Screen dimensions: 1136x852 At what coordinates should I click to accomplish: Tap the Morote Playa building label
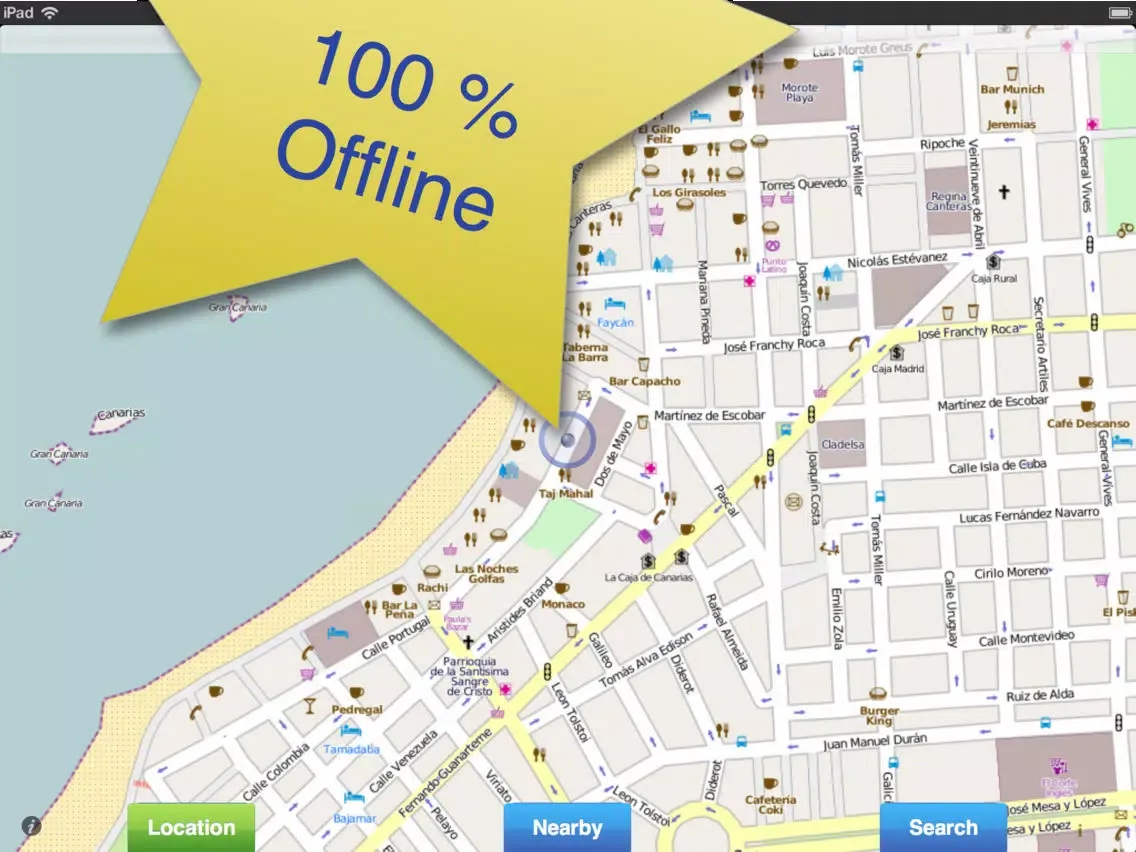point(799,92)
